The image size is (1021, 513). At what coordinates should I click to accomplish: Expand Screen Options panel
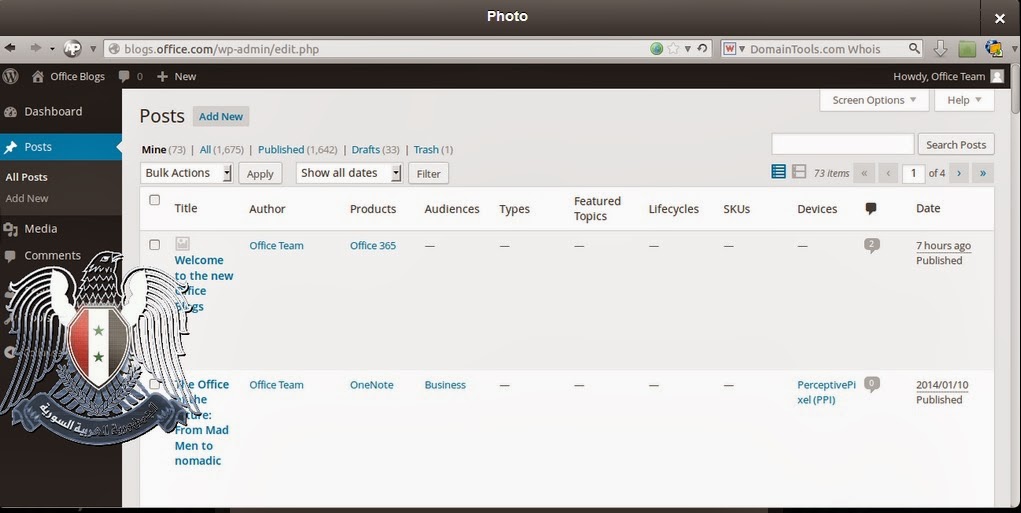pyautogui.click(x=874, y=100)
